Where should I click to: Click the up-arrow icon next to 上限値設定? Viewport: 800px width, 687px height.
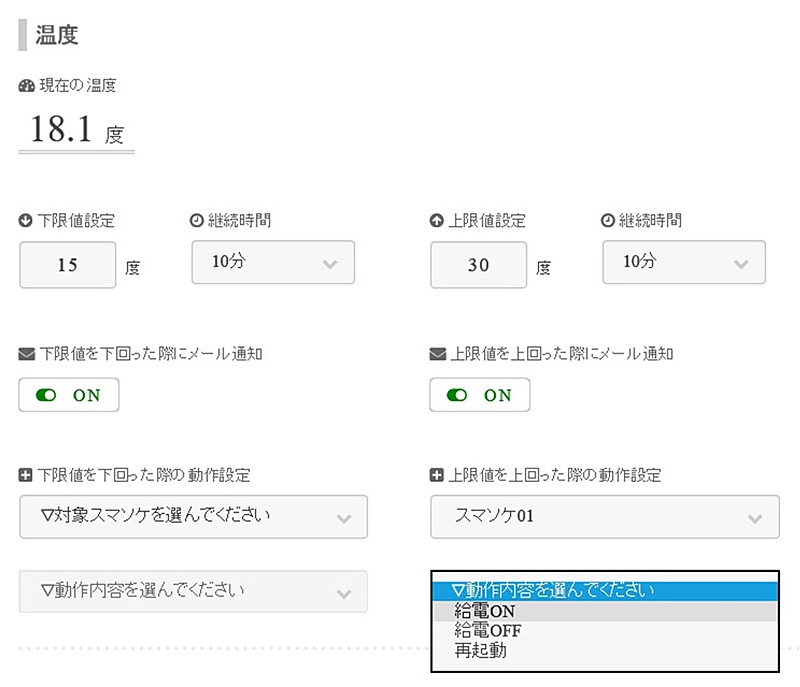pyautogui.click(x=436, y=221)
